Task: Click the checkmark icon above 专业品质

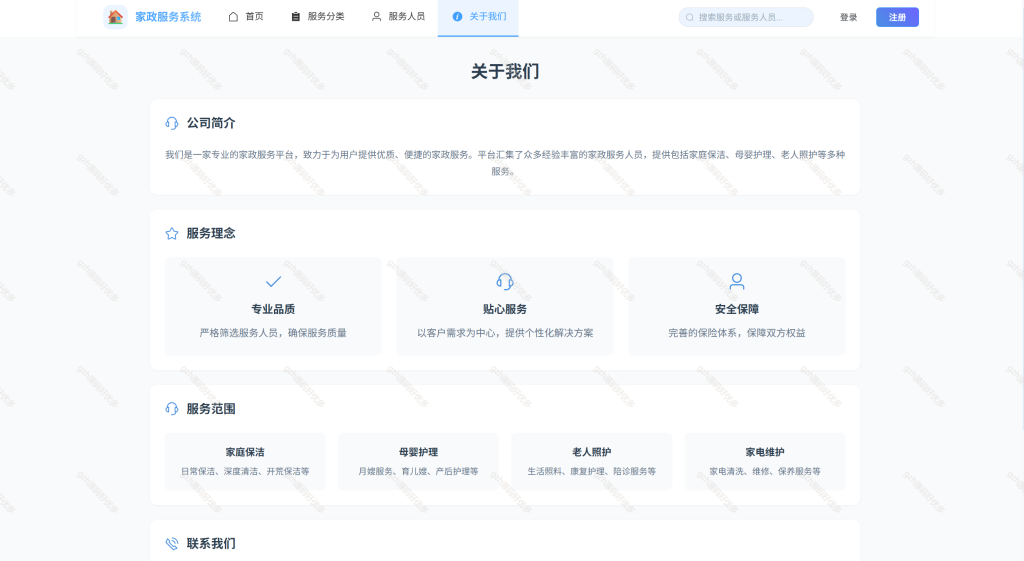Action: (273, 281)
